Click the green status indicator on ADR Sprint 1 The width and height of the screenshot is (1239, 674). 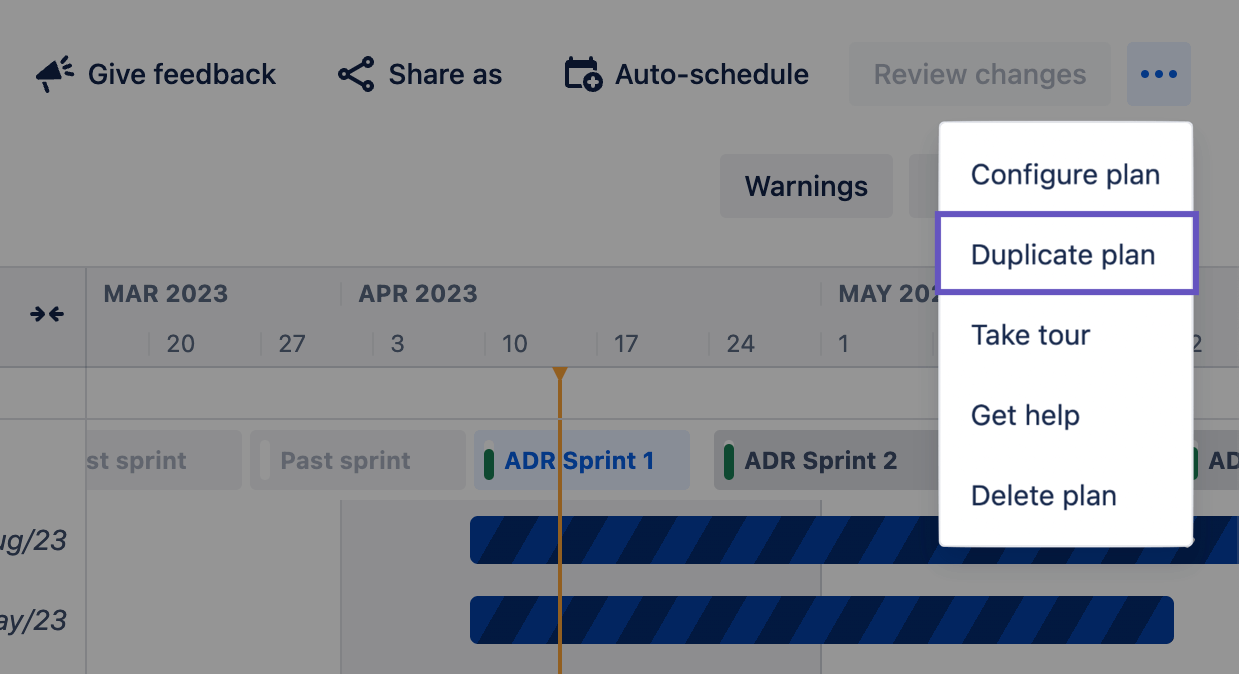click(489, 459)
